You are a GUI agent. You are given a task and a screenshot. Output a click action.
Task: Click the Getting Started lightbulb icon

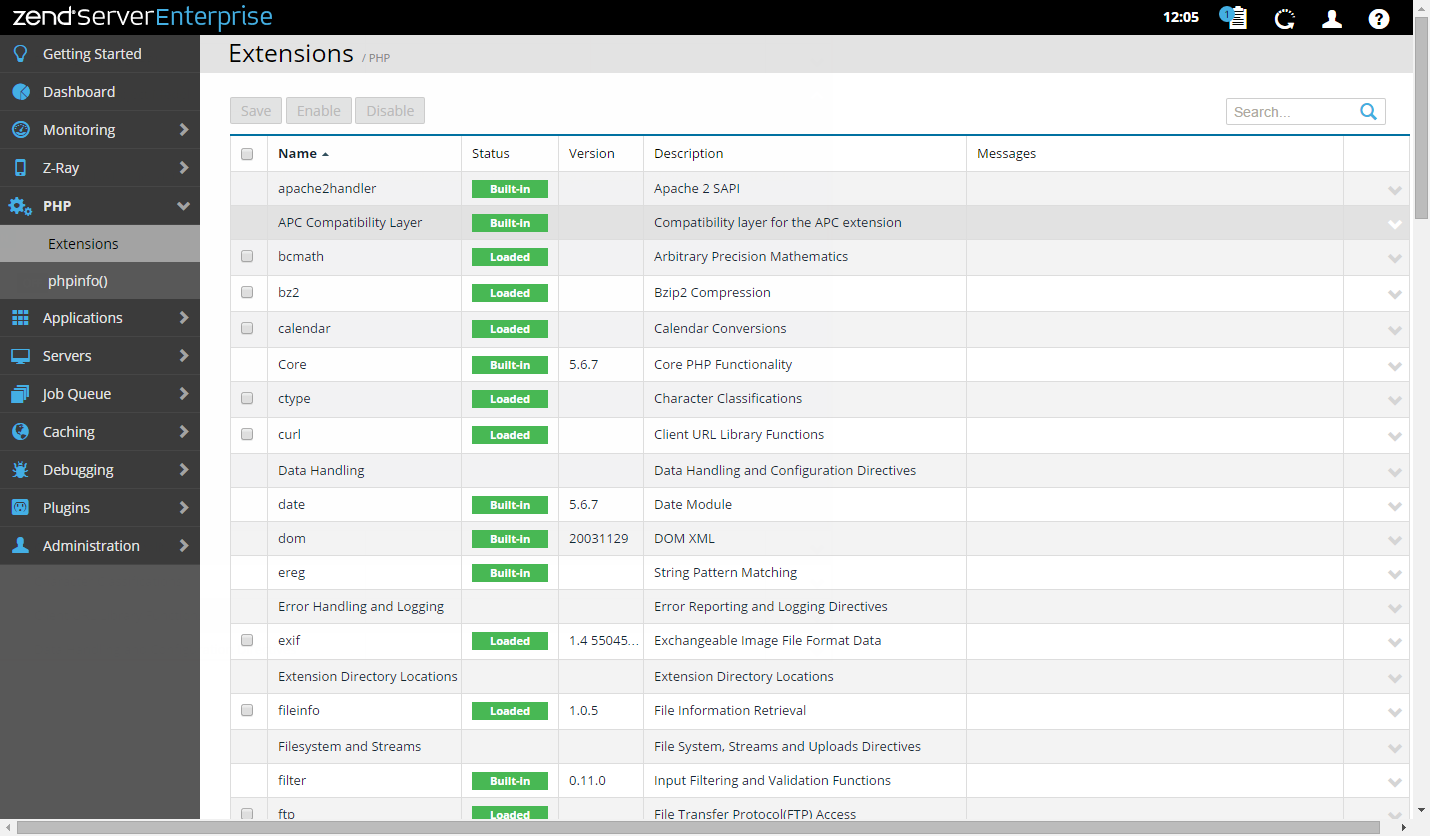tap(20, 54)
